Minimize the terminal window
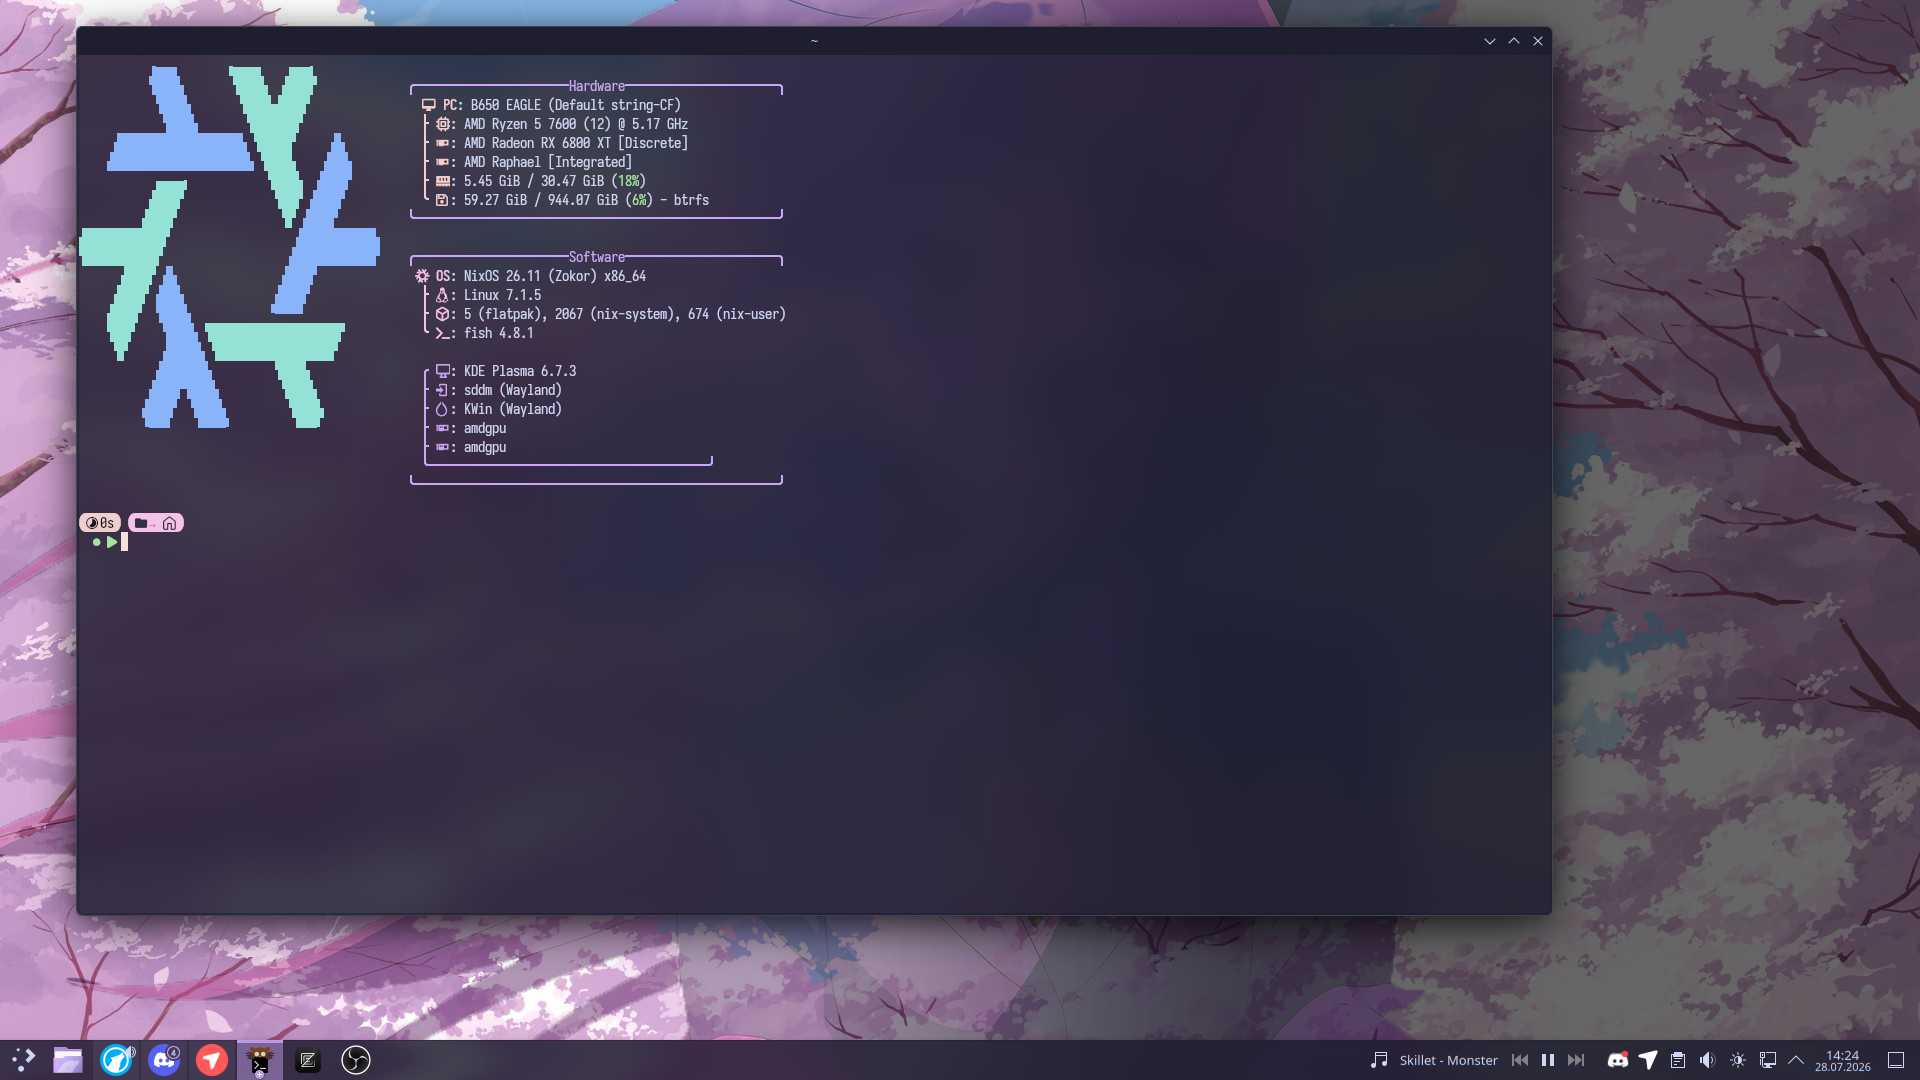 [1490, 41]
